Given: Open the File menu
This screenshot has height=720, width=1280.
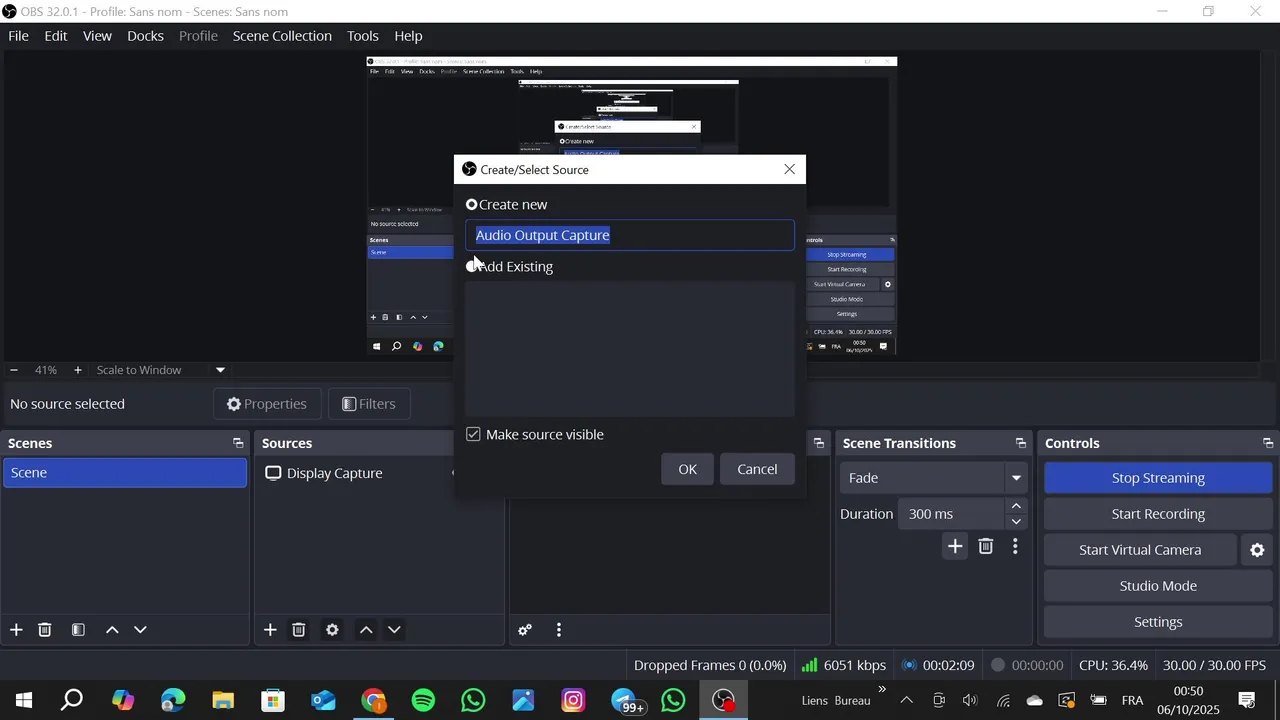Looking at the screenshot, I should pyautogui.click(x=18, y=36).
